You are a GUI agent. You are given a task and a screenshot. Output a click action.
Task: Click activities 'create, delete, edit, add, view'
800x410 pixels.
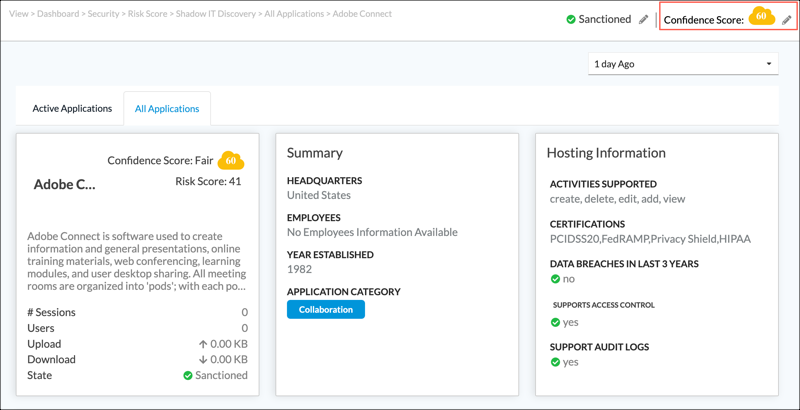pos(617,199)
